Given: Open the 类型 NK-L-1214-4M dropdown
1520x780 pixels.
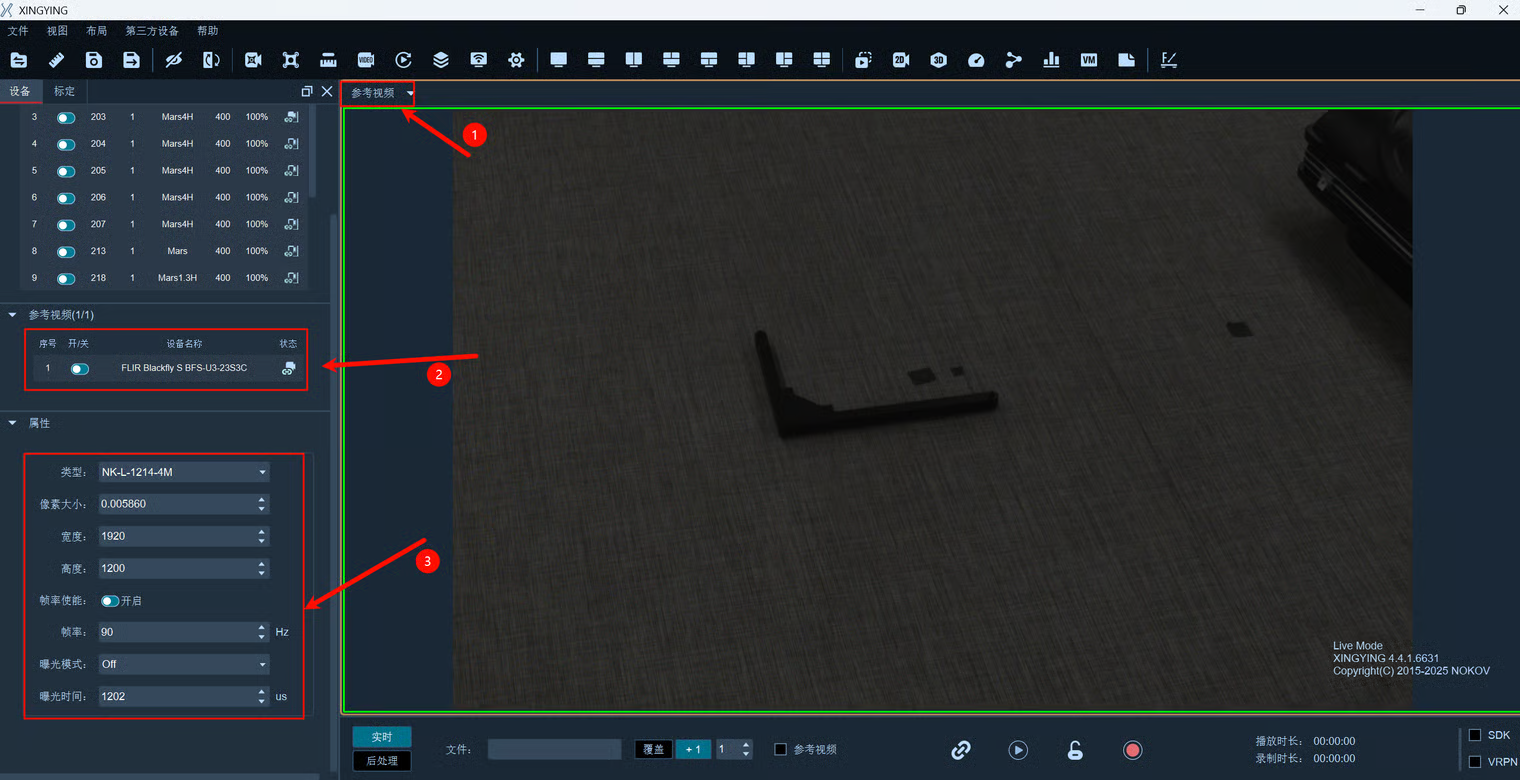Looking at the screenshot, I should tap(184, 472).
